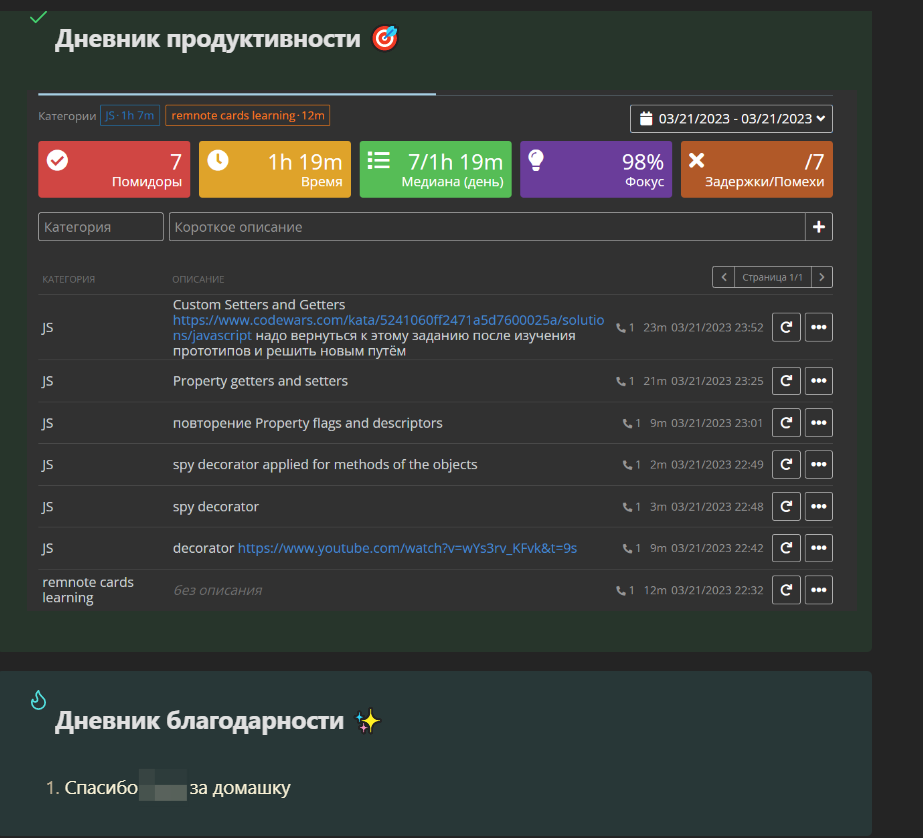923x838 pixels.
Task: Toggle the JS 1h 7m category filter
Action: pos(130,116)
